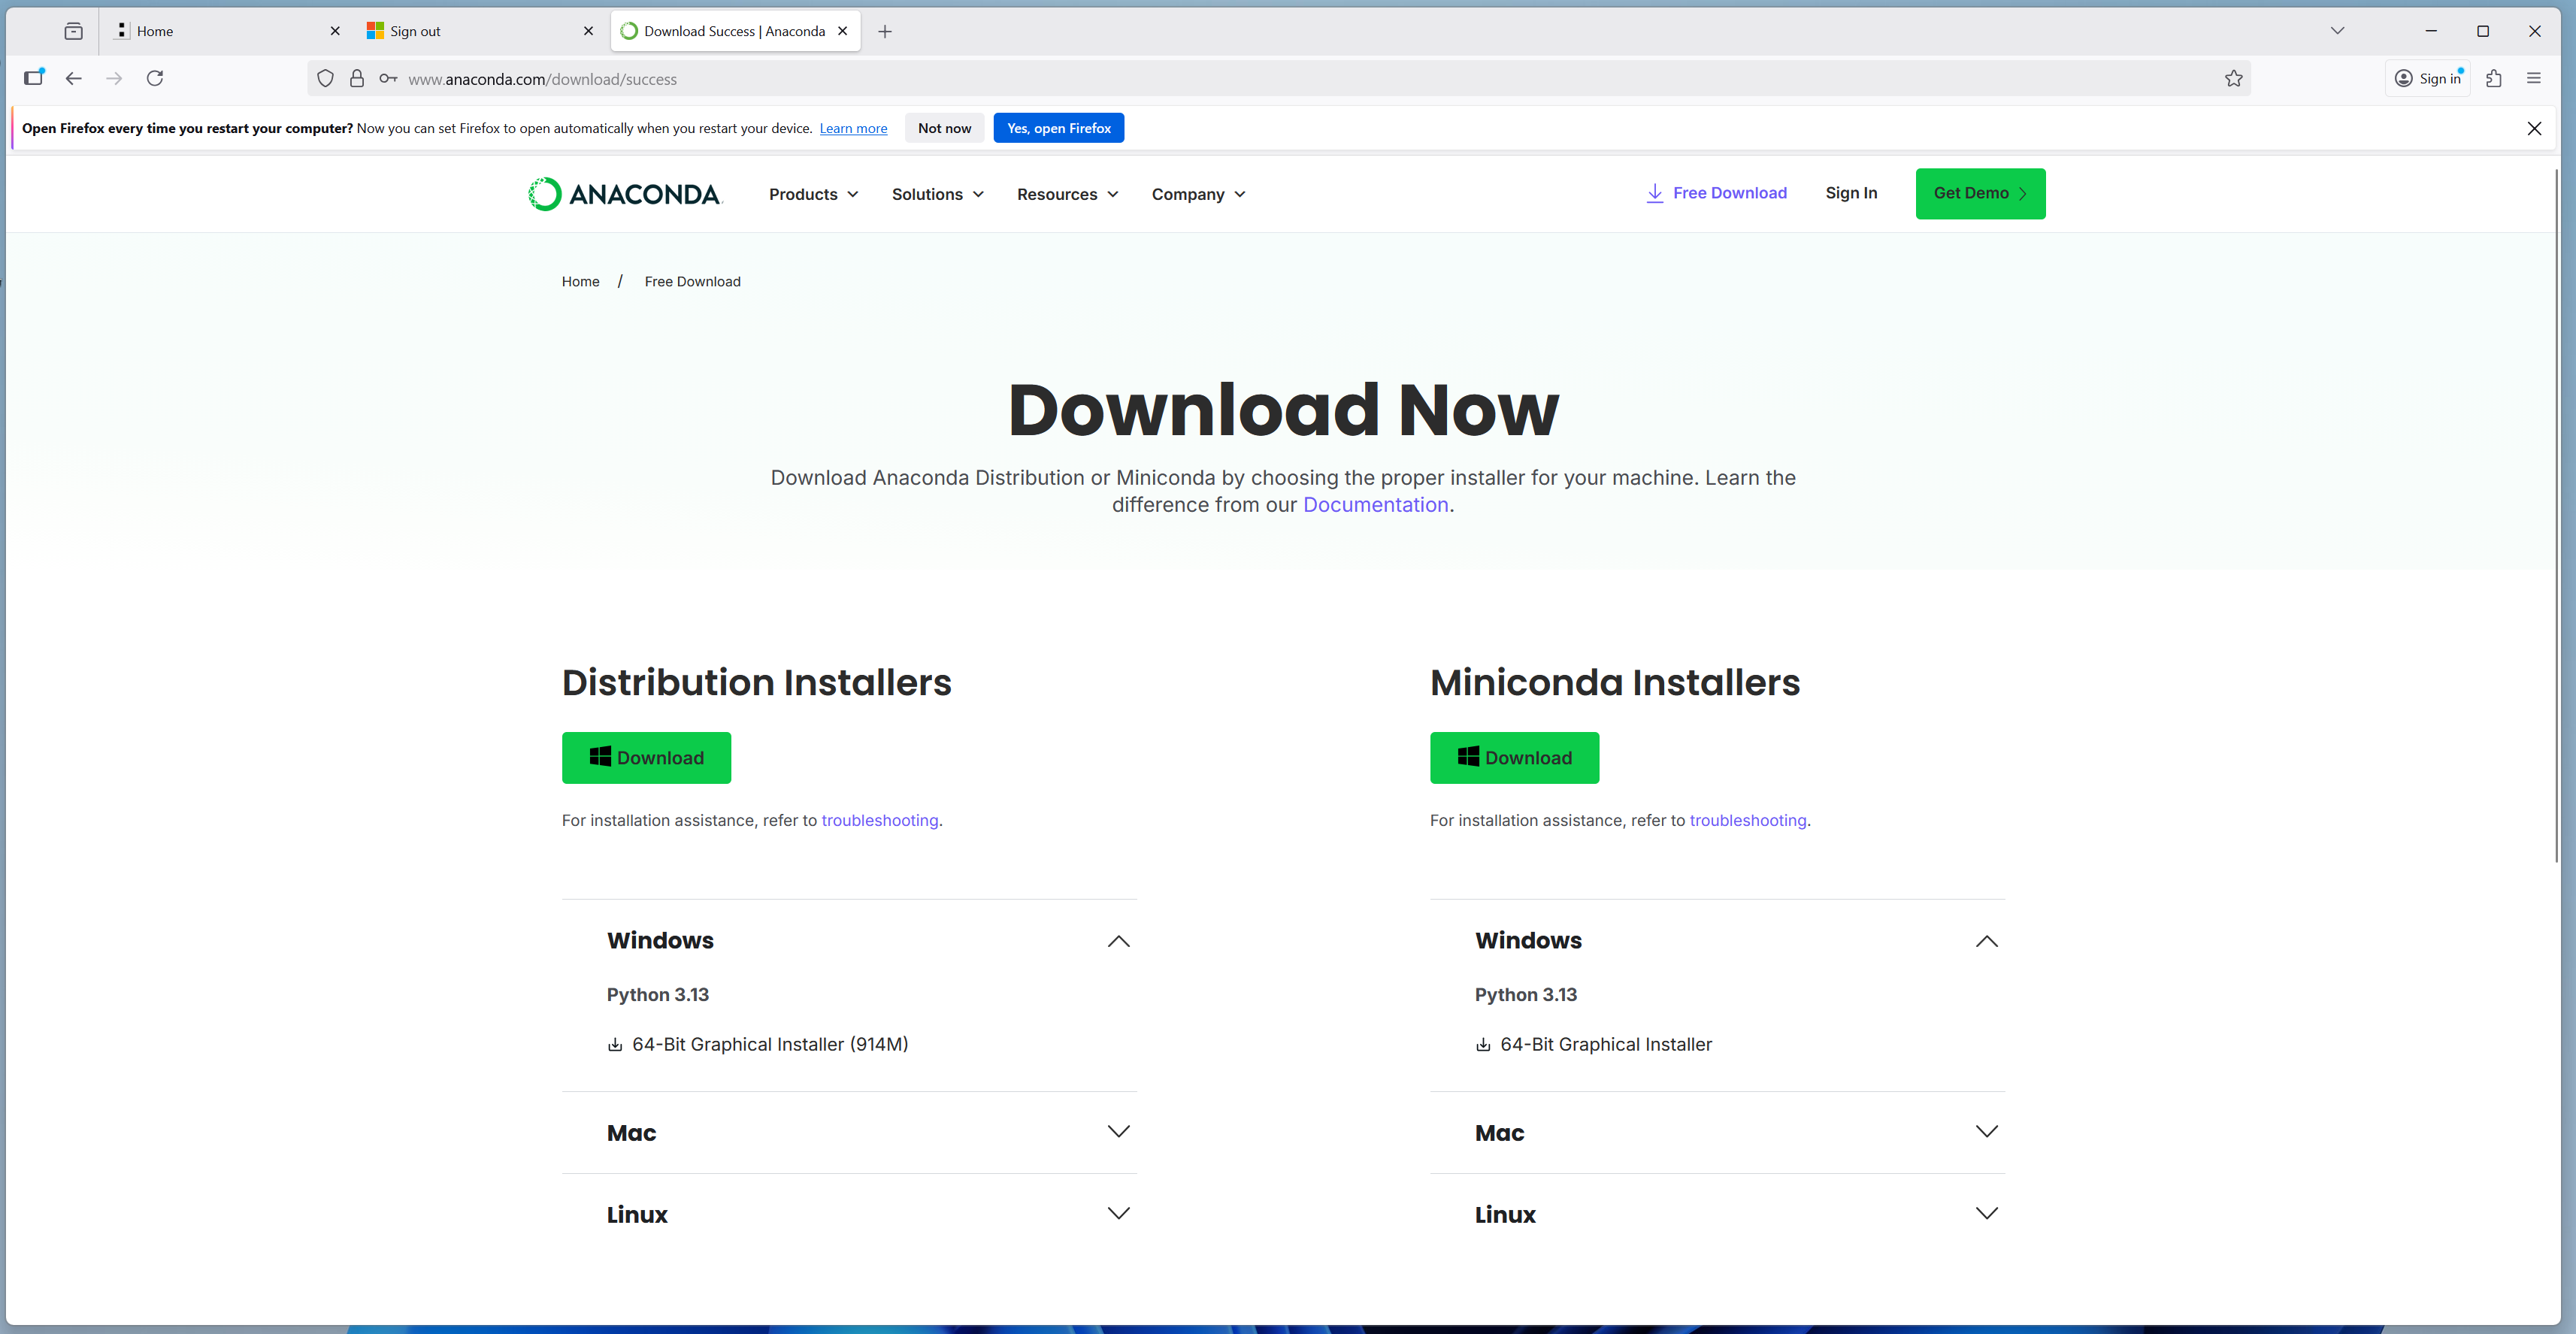Click Miniconda Installers Download button
This screenshot has height=1334, width=2576.
1514,758
